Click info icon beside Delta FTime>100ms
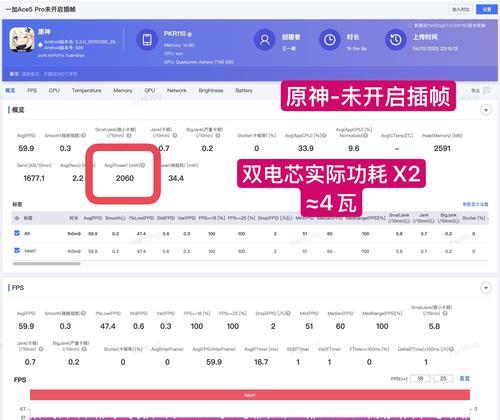The width and height of the screenshot is (500, 420). click(451, 349)
